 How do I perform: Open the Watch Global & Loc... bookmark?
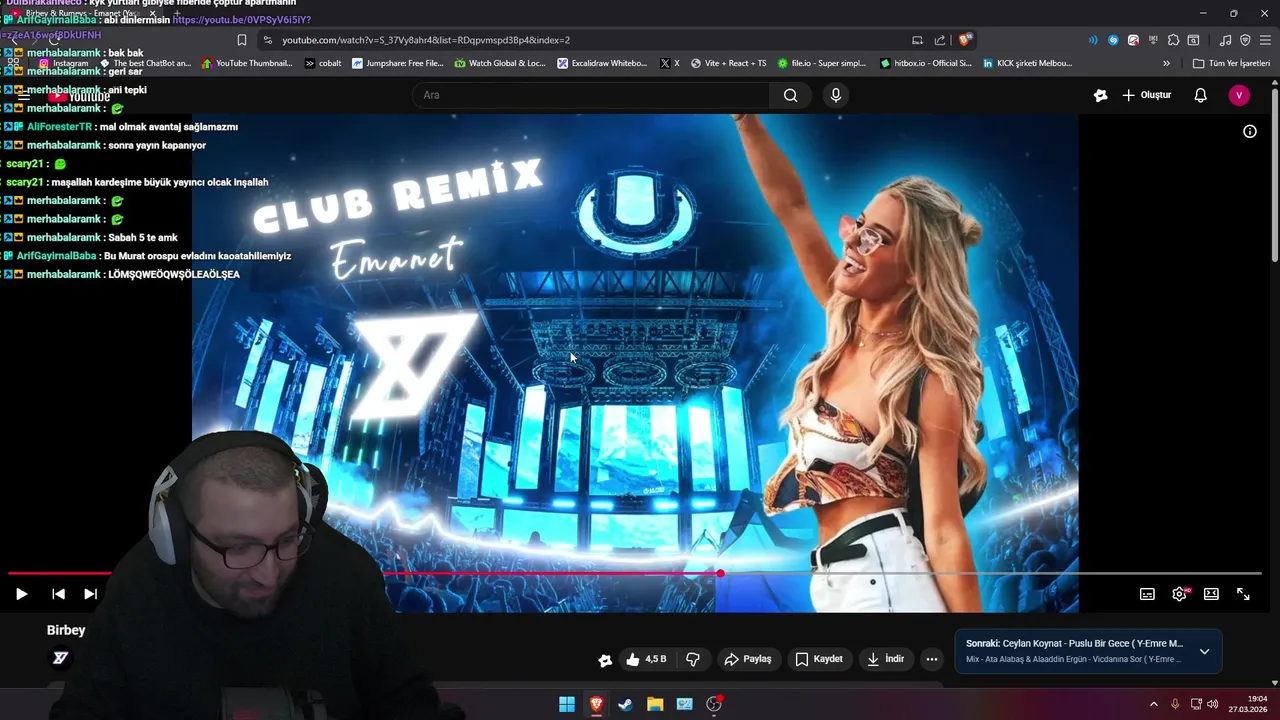[500, 63]
